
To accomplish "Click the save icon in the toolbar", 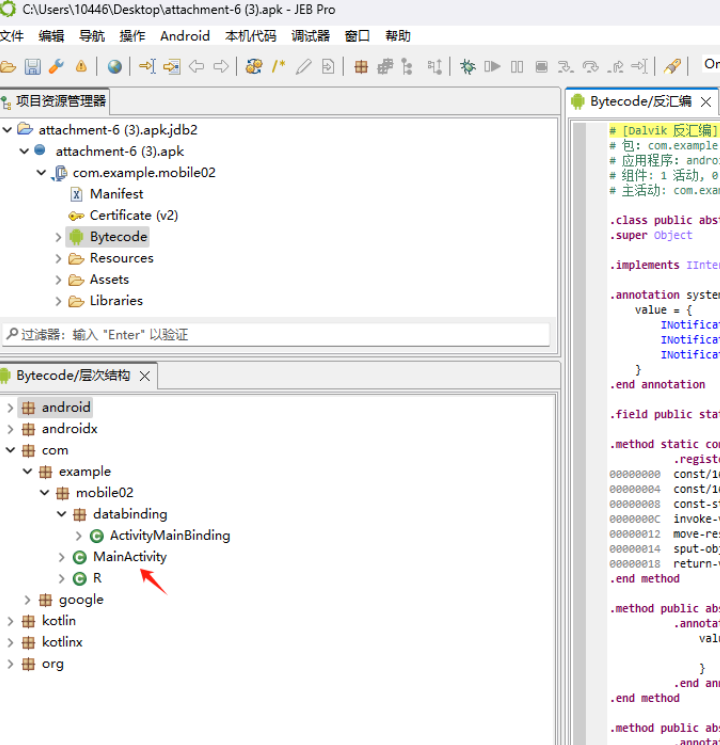I will click(x=32, y=67).
